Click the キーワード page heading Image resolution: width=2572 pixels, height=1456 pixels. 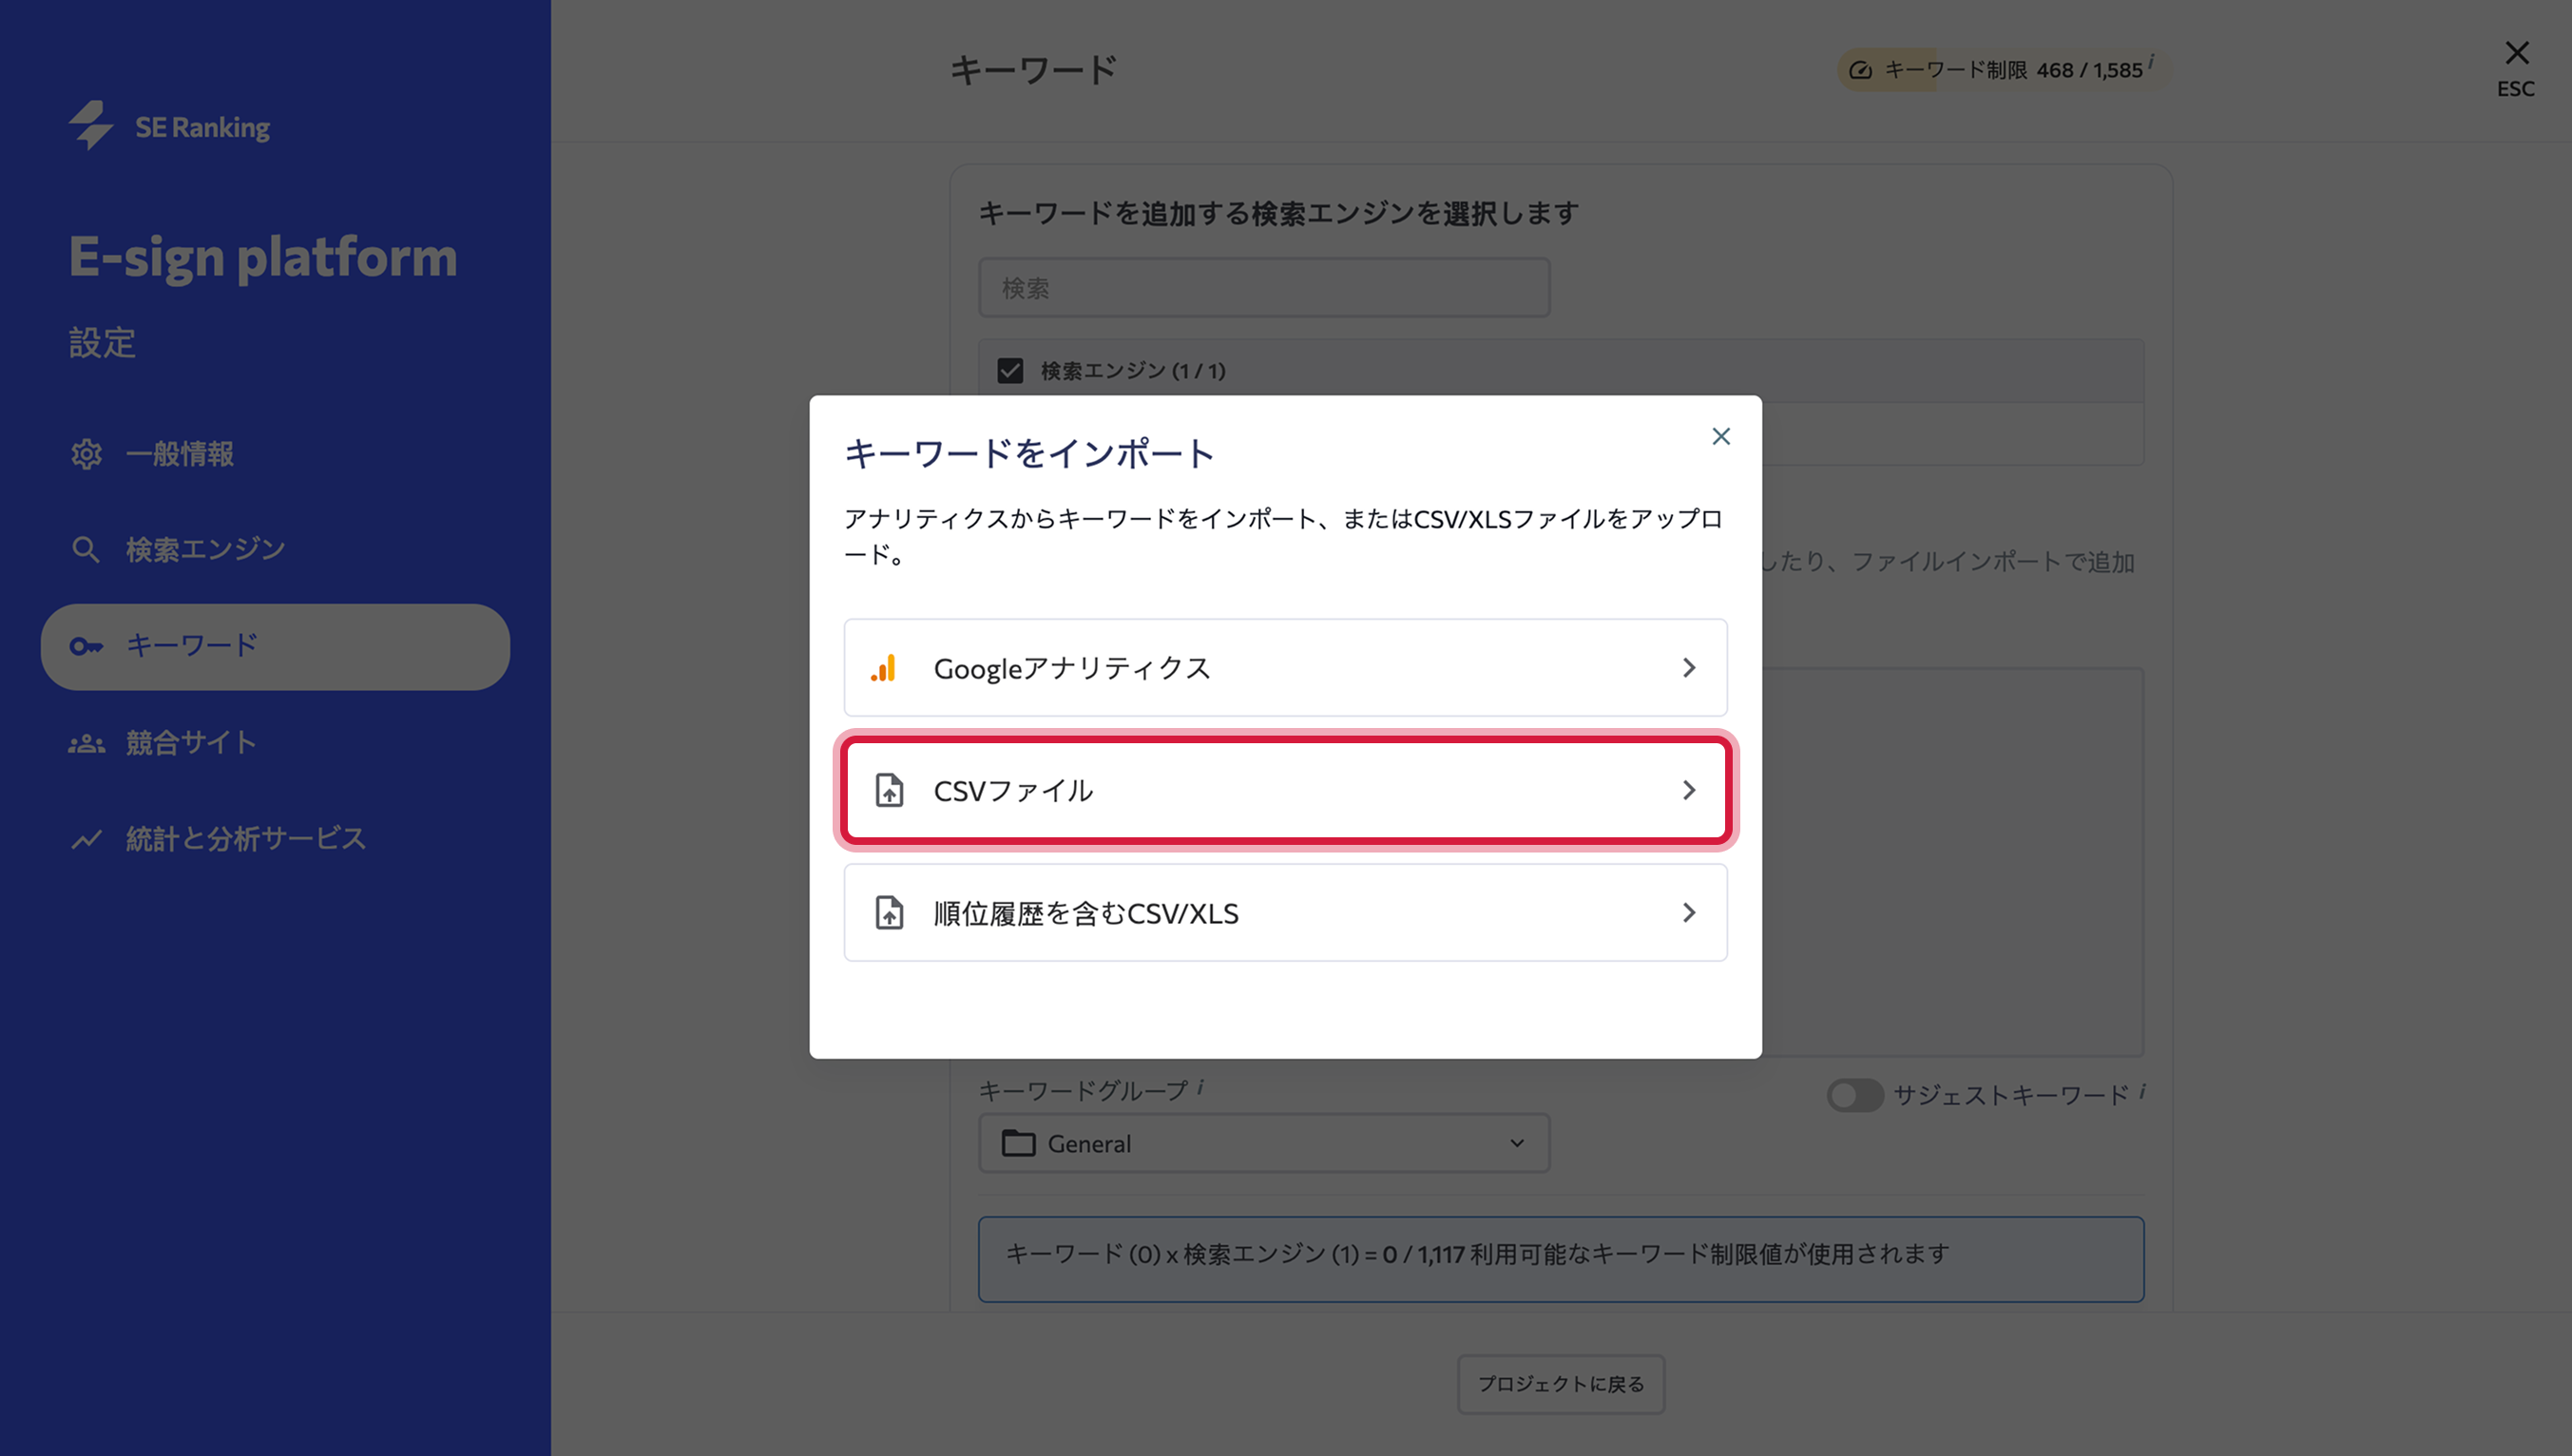coord(1033,70)
